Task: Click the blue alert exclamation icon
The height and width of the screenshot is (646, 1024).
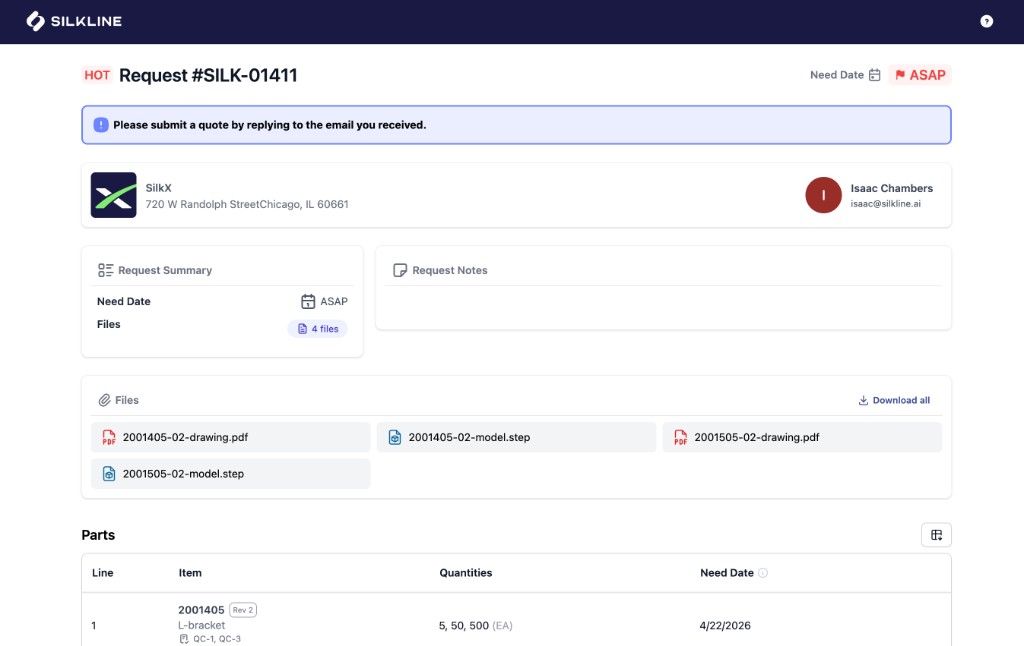Action: click(101, 125)
